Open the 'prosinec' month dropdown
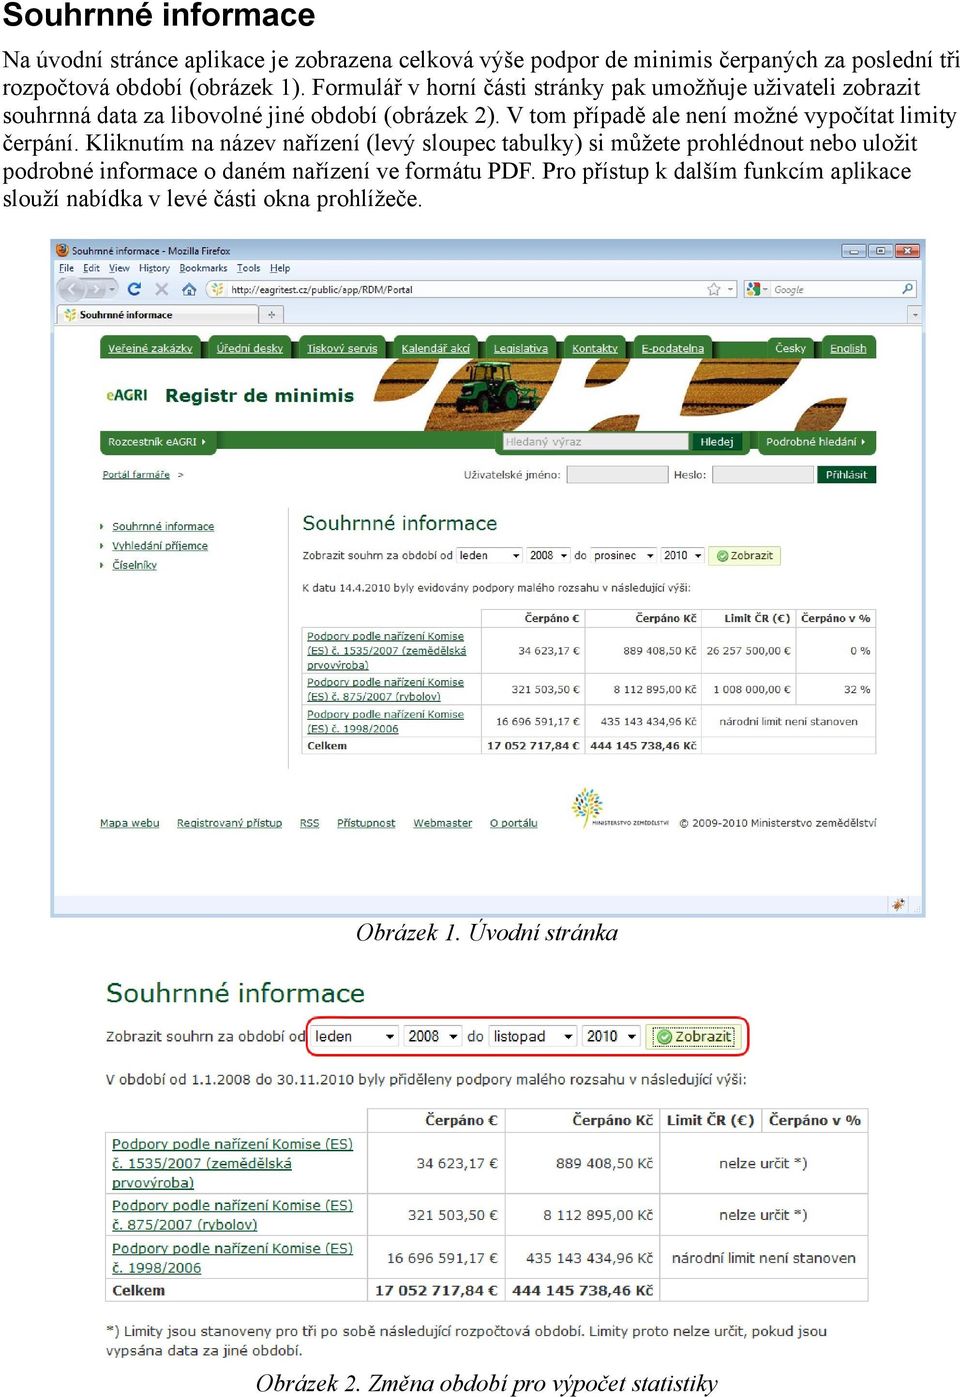960x1397 pixels. click(624, 555)
